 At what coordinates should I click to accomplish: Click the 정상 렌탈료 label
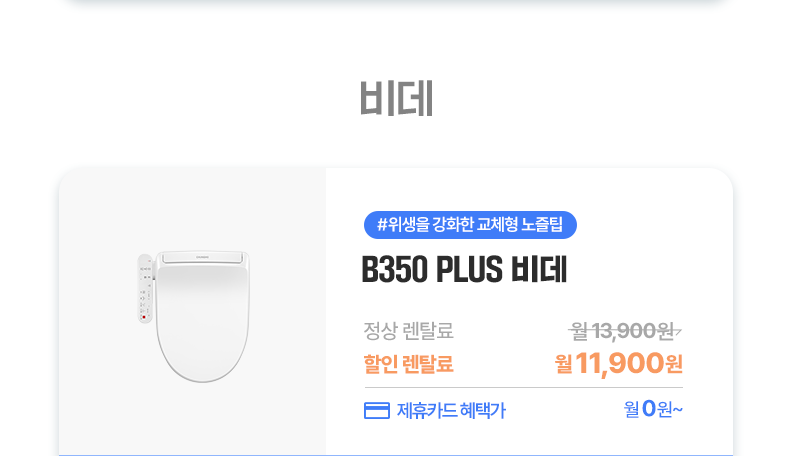click(409, 330)
